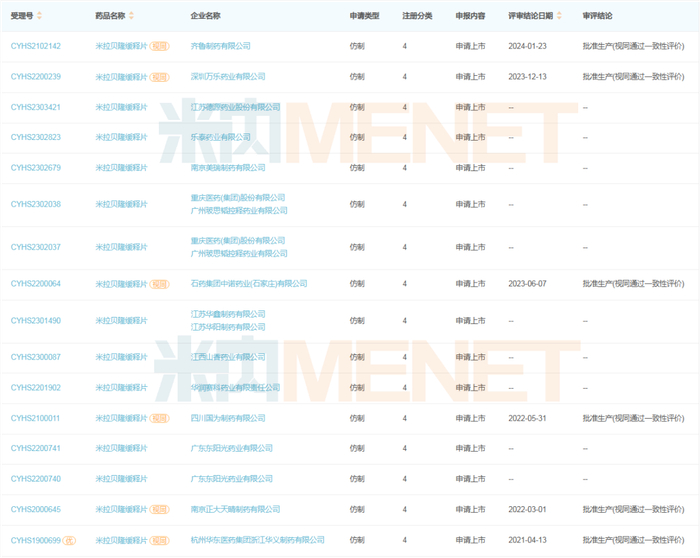Sort by 药品名称 column arrows

(x=131, y=16)
